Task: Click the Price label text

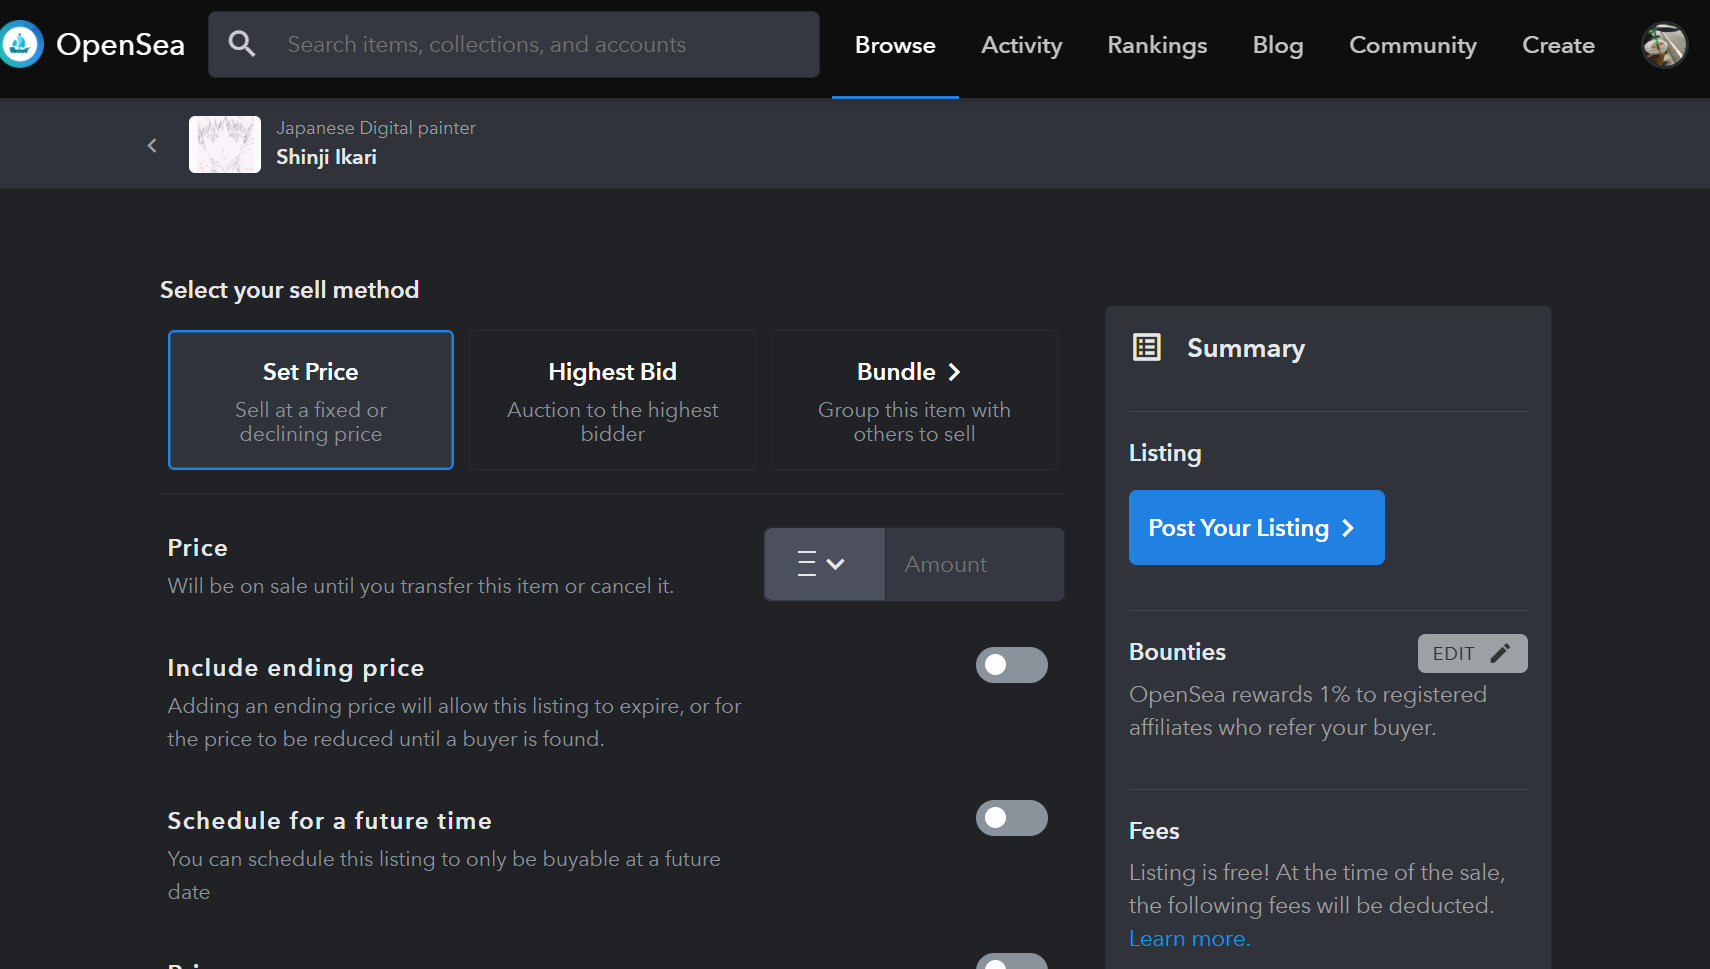Action: point(197,548)
